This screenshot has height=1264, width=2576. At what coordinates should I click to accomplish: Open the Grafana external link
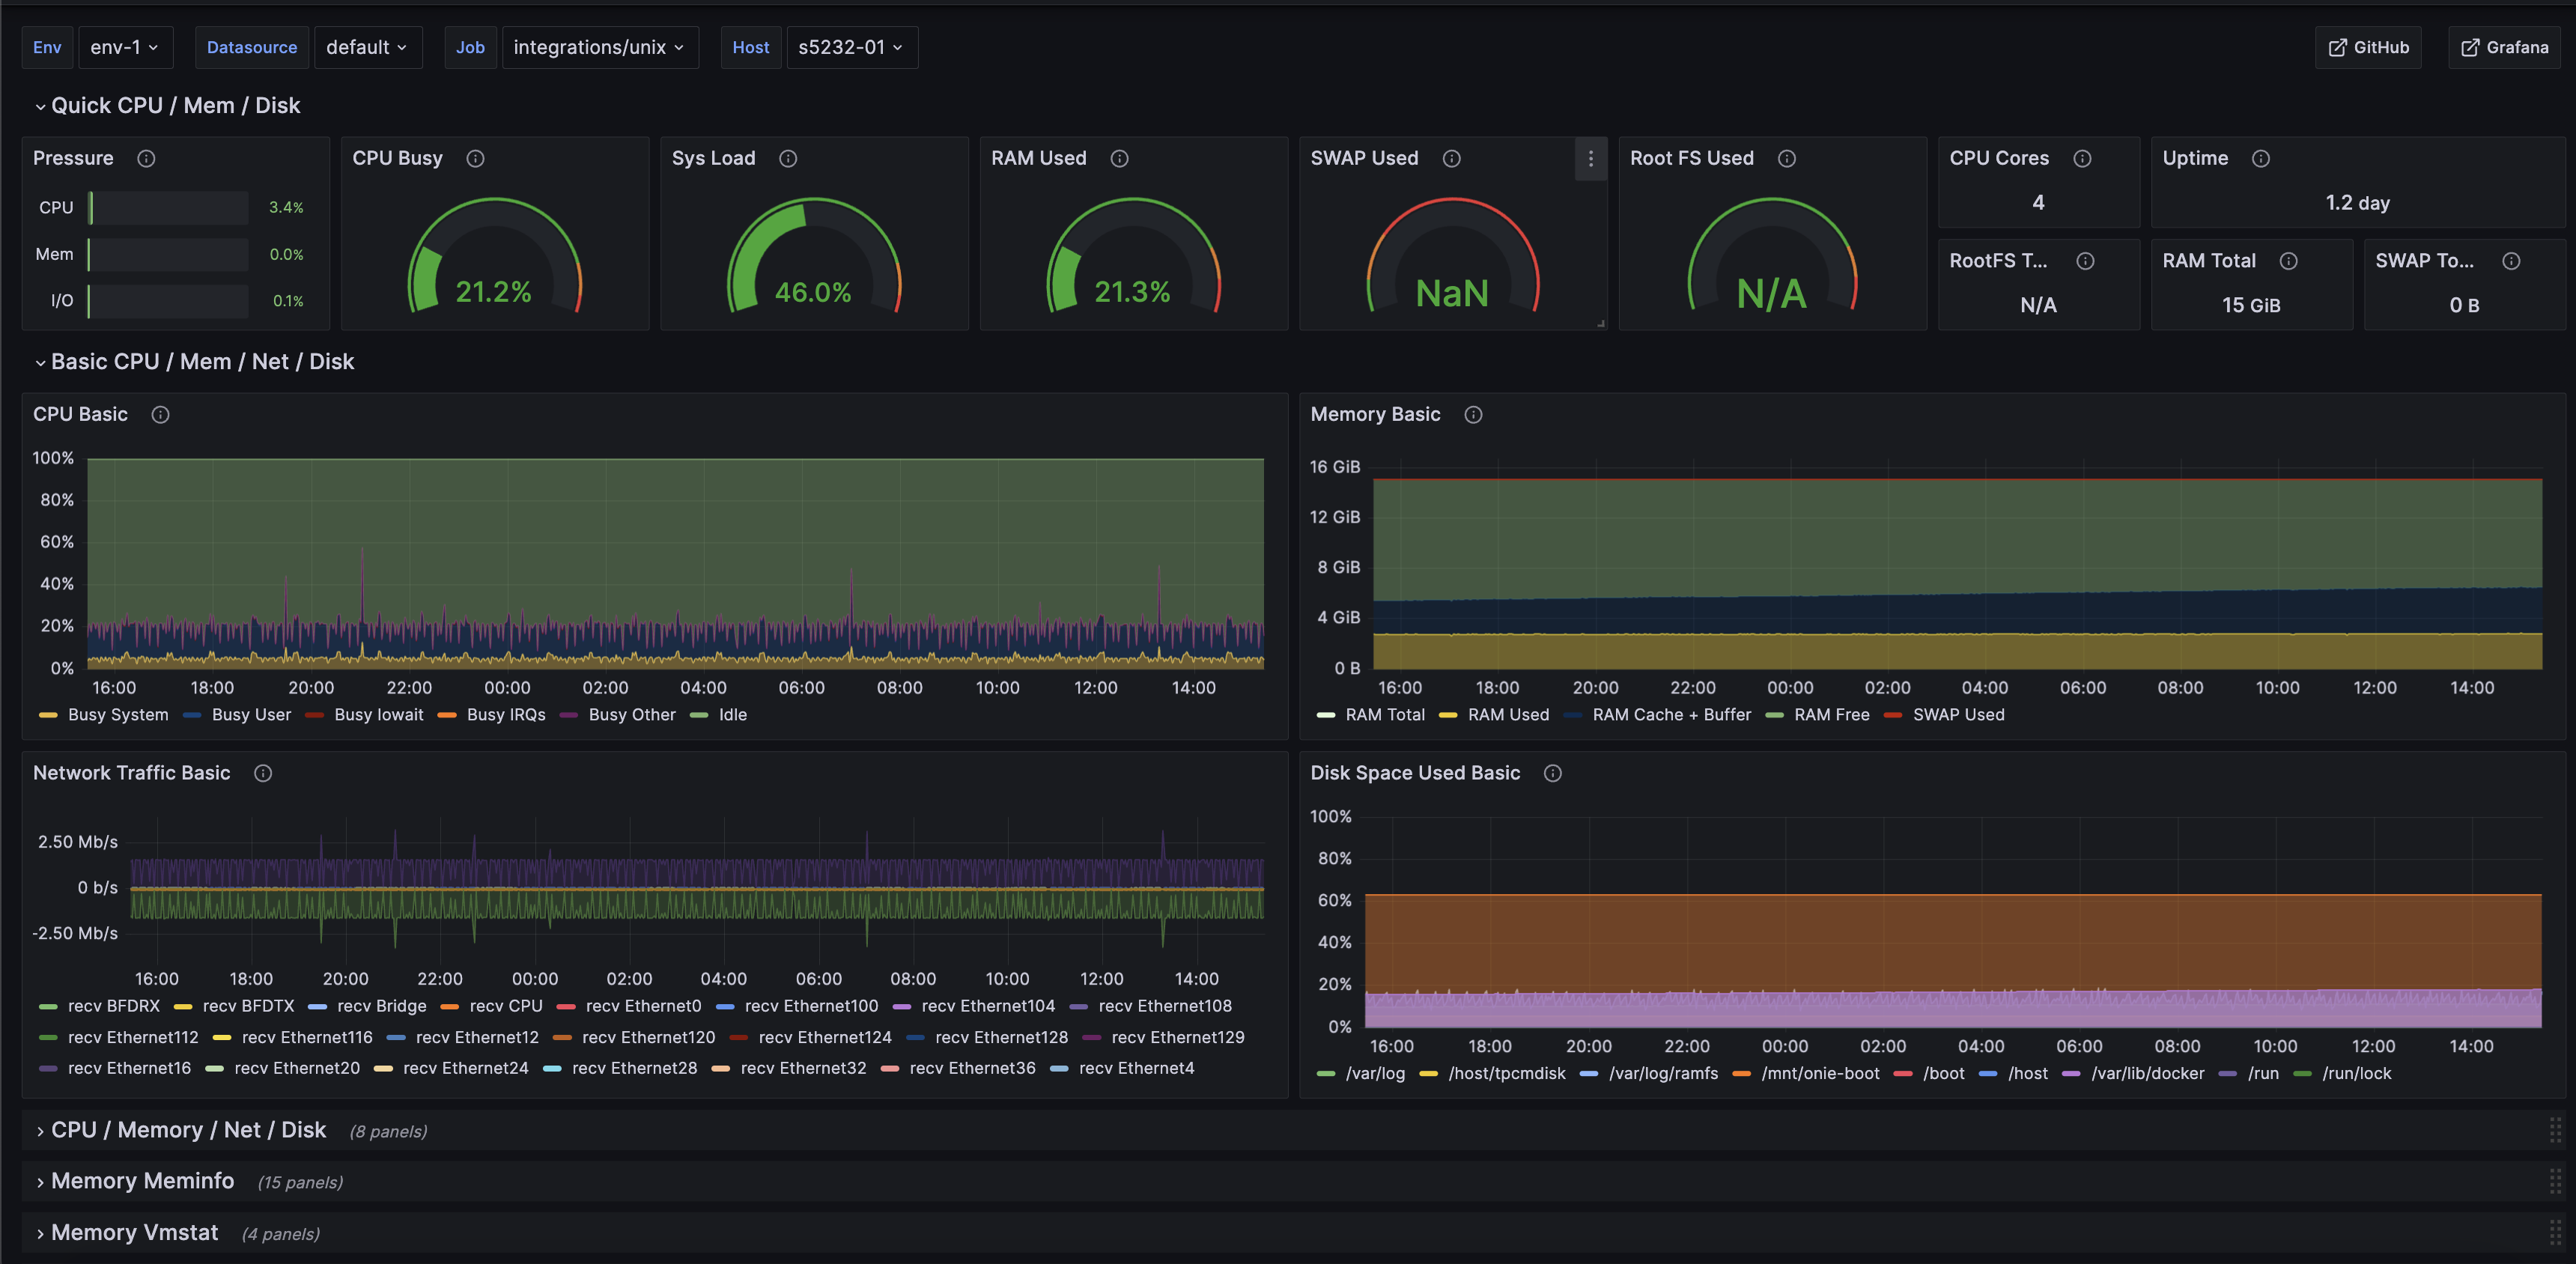2505,47
